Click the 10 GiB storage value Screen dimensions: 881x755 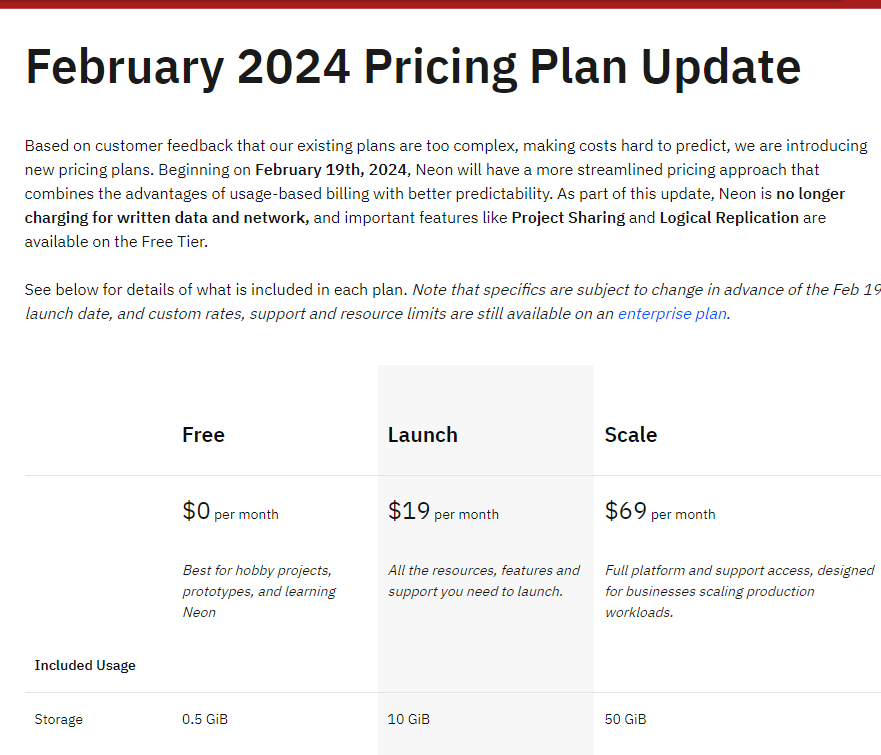tap(409, 720)
